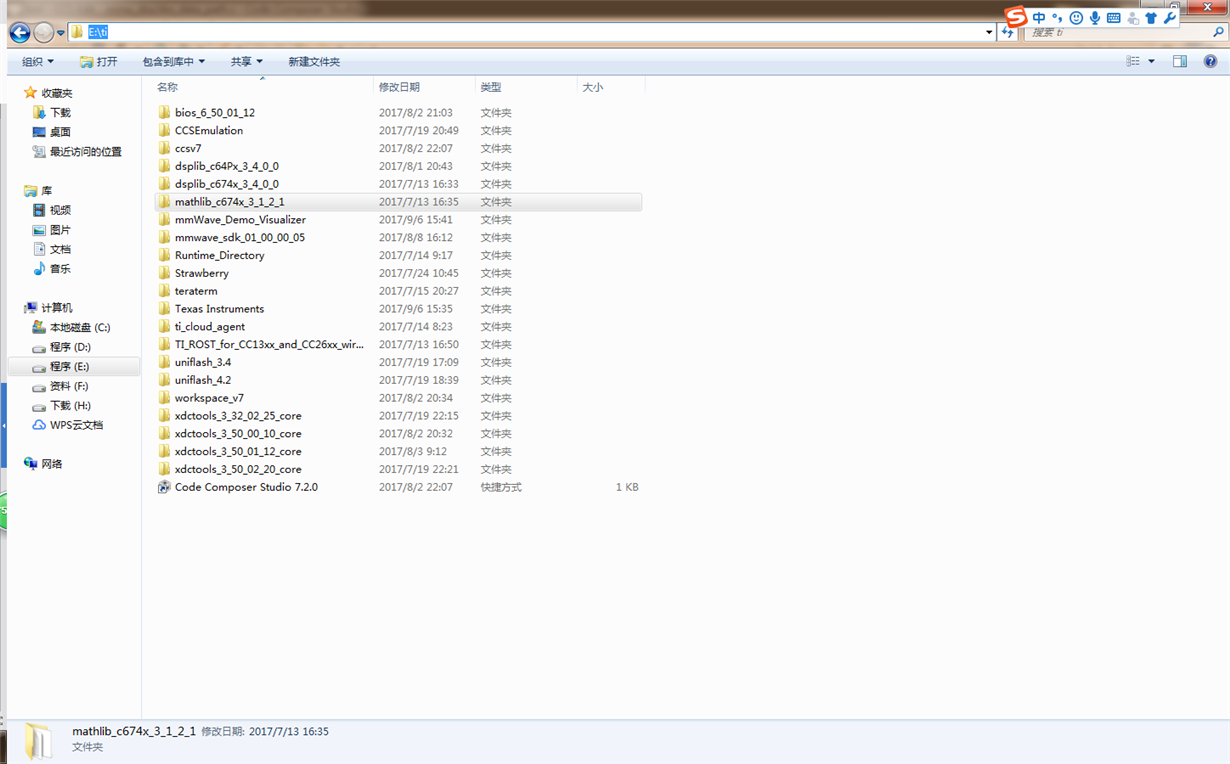This screenshot has width=1230, height=764.
Task: Open 下载 (H:) drive
Action: (70, 406)
